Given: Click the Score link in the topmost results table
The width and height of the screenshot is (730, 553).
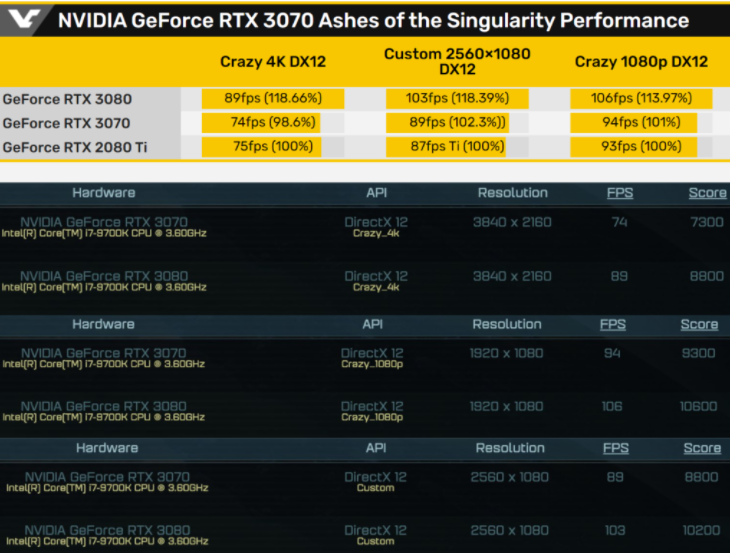Looking at the screenshot, I should click(x=707, y=193).
